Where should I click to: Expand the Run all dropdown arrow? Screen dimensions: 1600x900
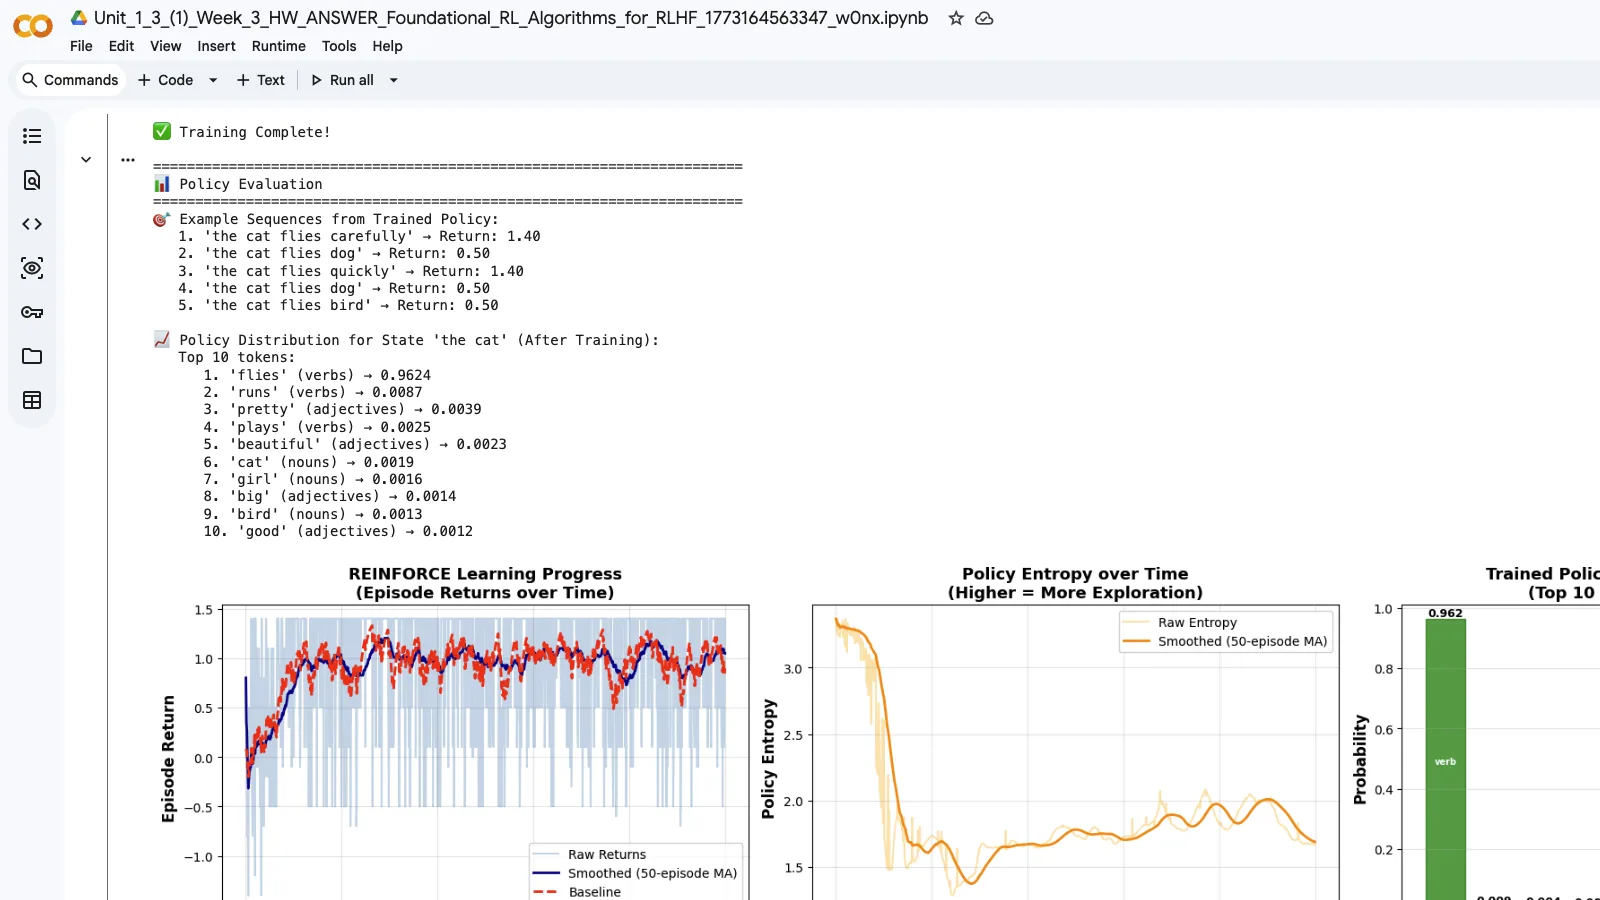tap(394, 80)
